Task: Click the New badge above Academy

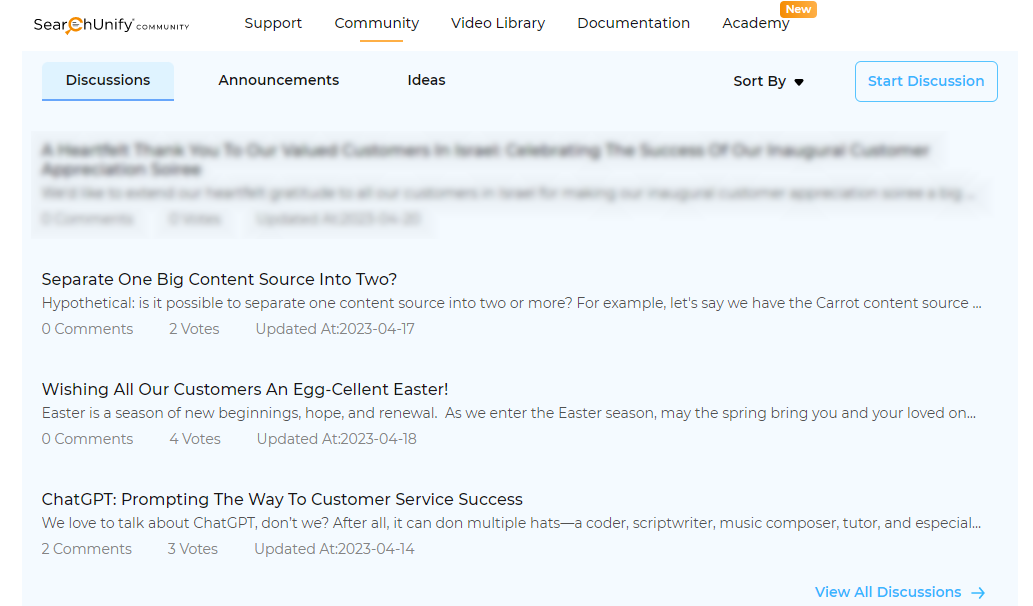Action: click(798, 9)
